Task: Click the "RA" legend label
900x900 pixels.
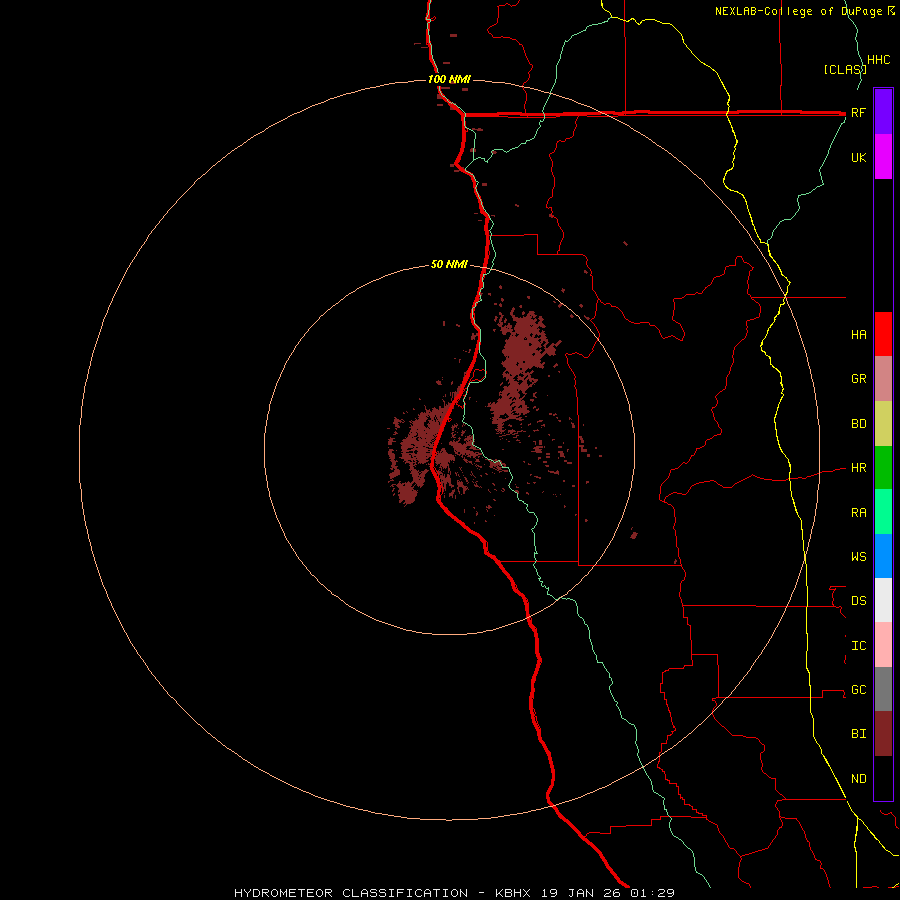Action: pyautogui.click(x=859, y=513)
